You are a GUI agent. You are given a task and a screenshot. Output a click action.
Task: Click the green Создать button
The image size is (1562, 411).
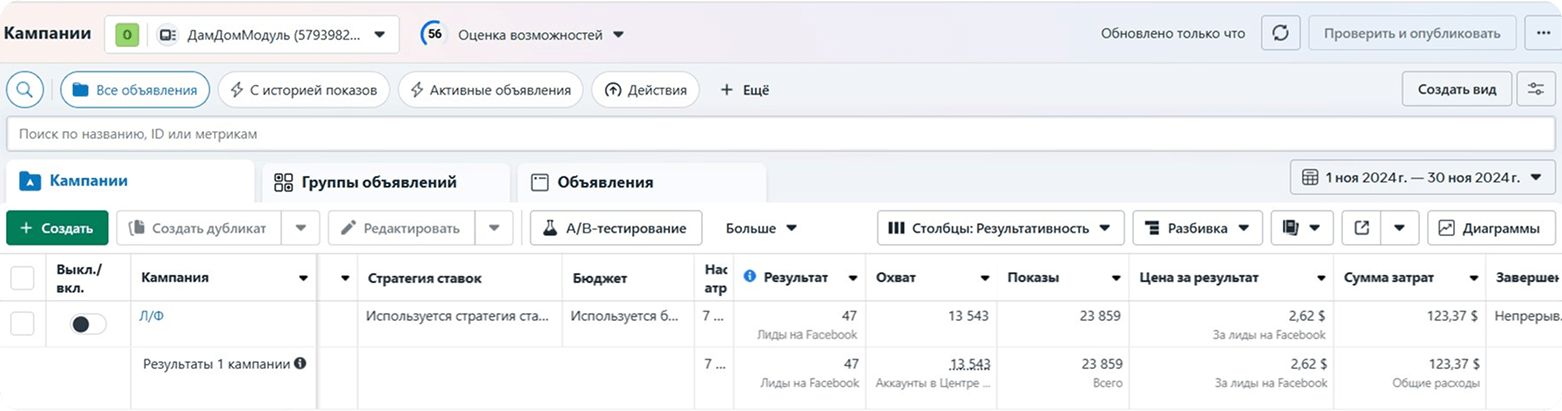click(x=57, y=228)
